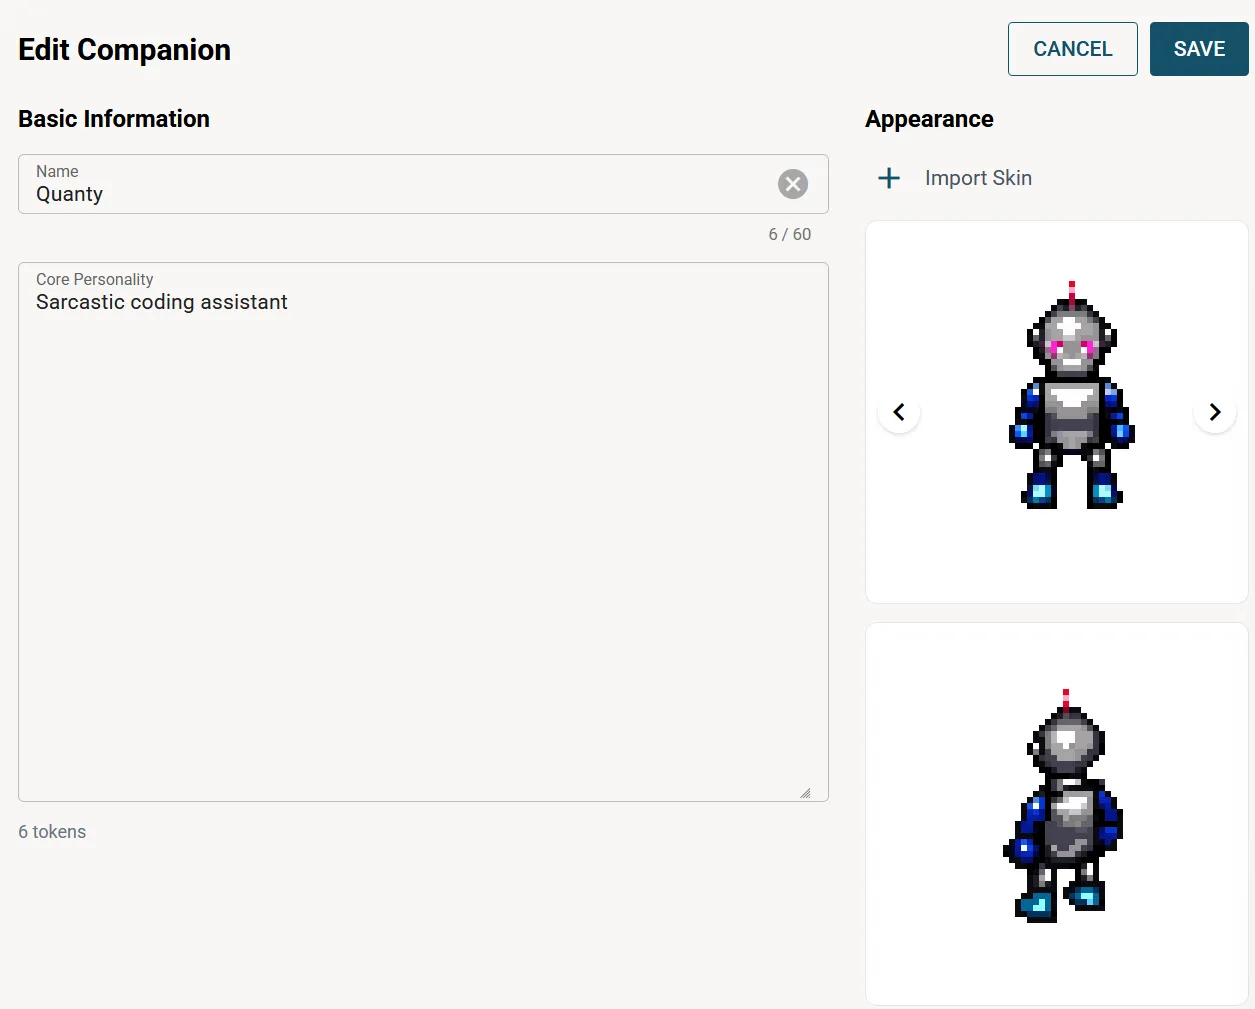Click the Core Personality field label

pyautogui.click(x=95, y=279)
